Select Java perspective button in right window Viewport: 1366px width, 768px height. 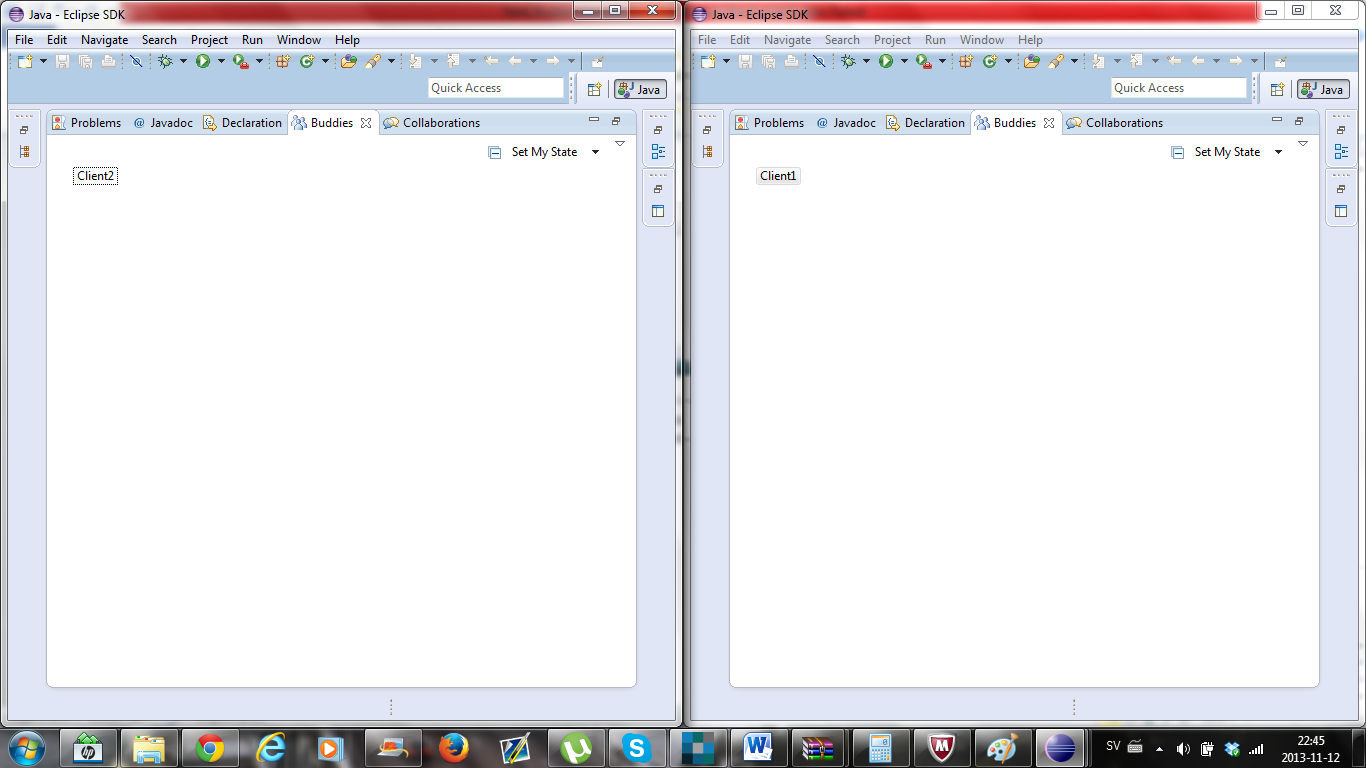(1323, 89)
